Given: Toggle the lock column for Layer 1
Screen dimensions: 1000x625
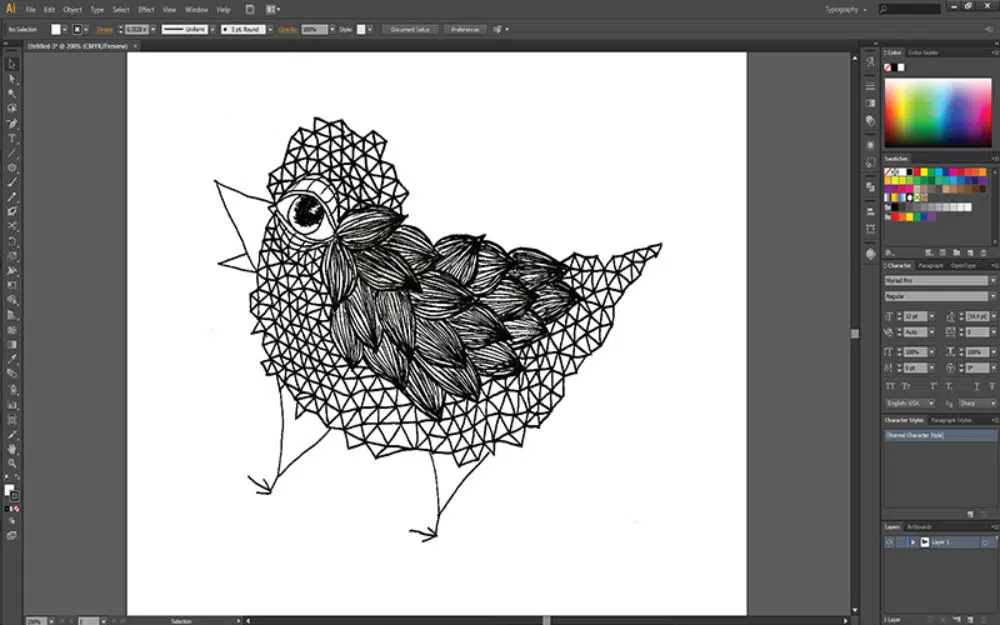Looking at the screenshot, I should click(900, 542).
